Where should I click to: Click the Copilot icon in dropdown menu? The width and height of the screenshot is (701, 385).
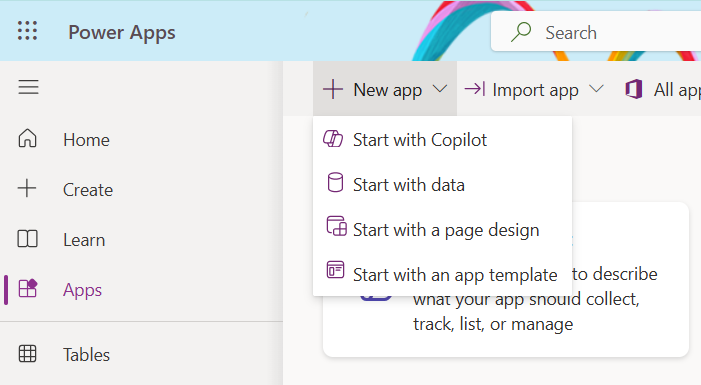click(x=333, y=139)
